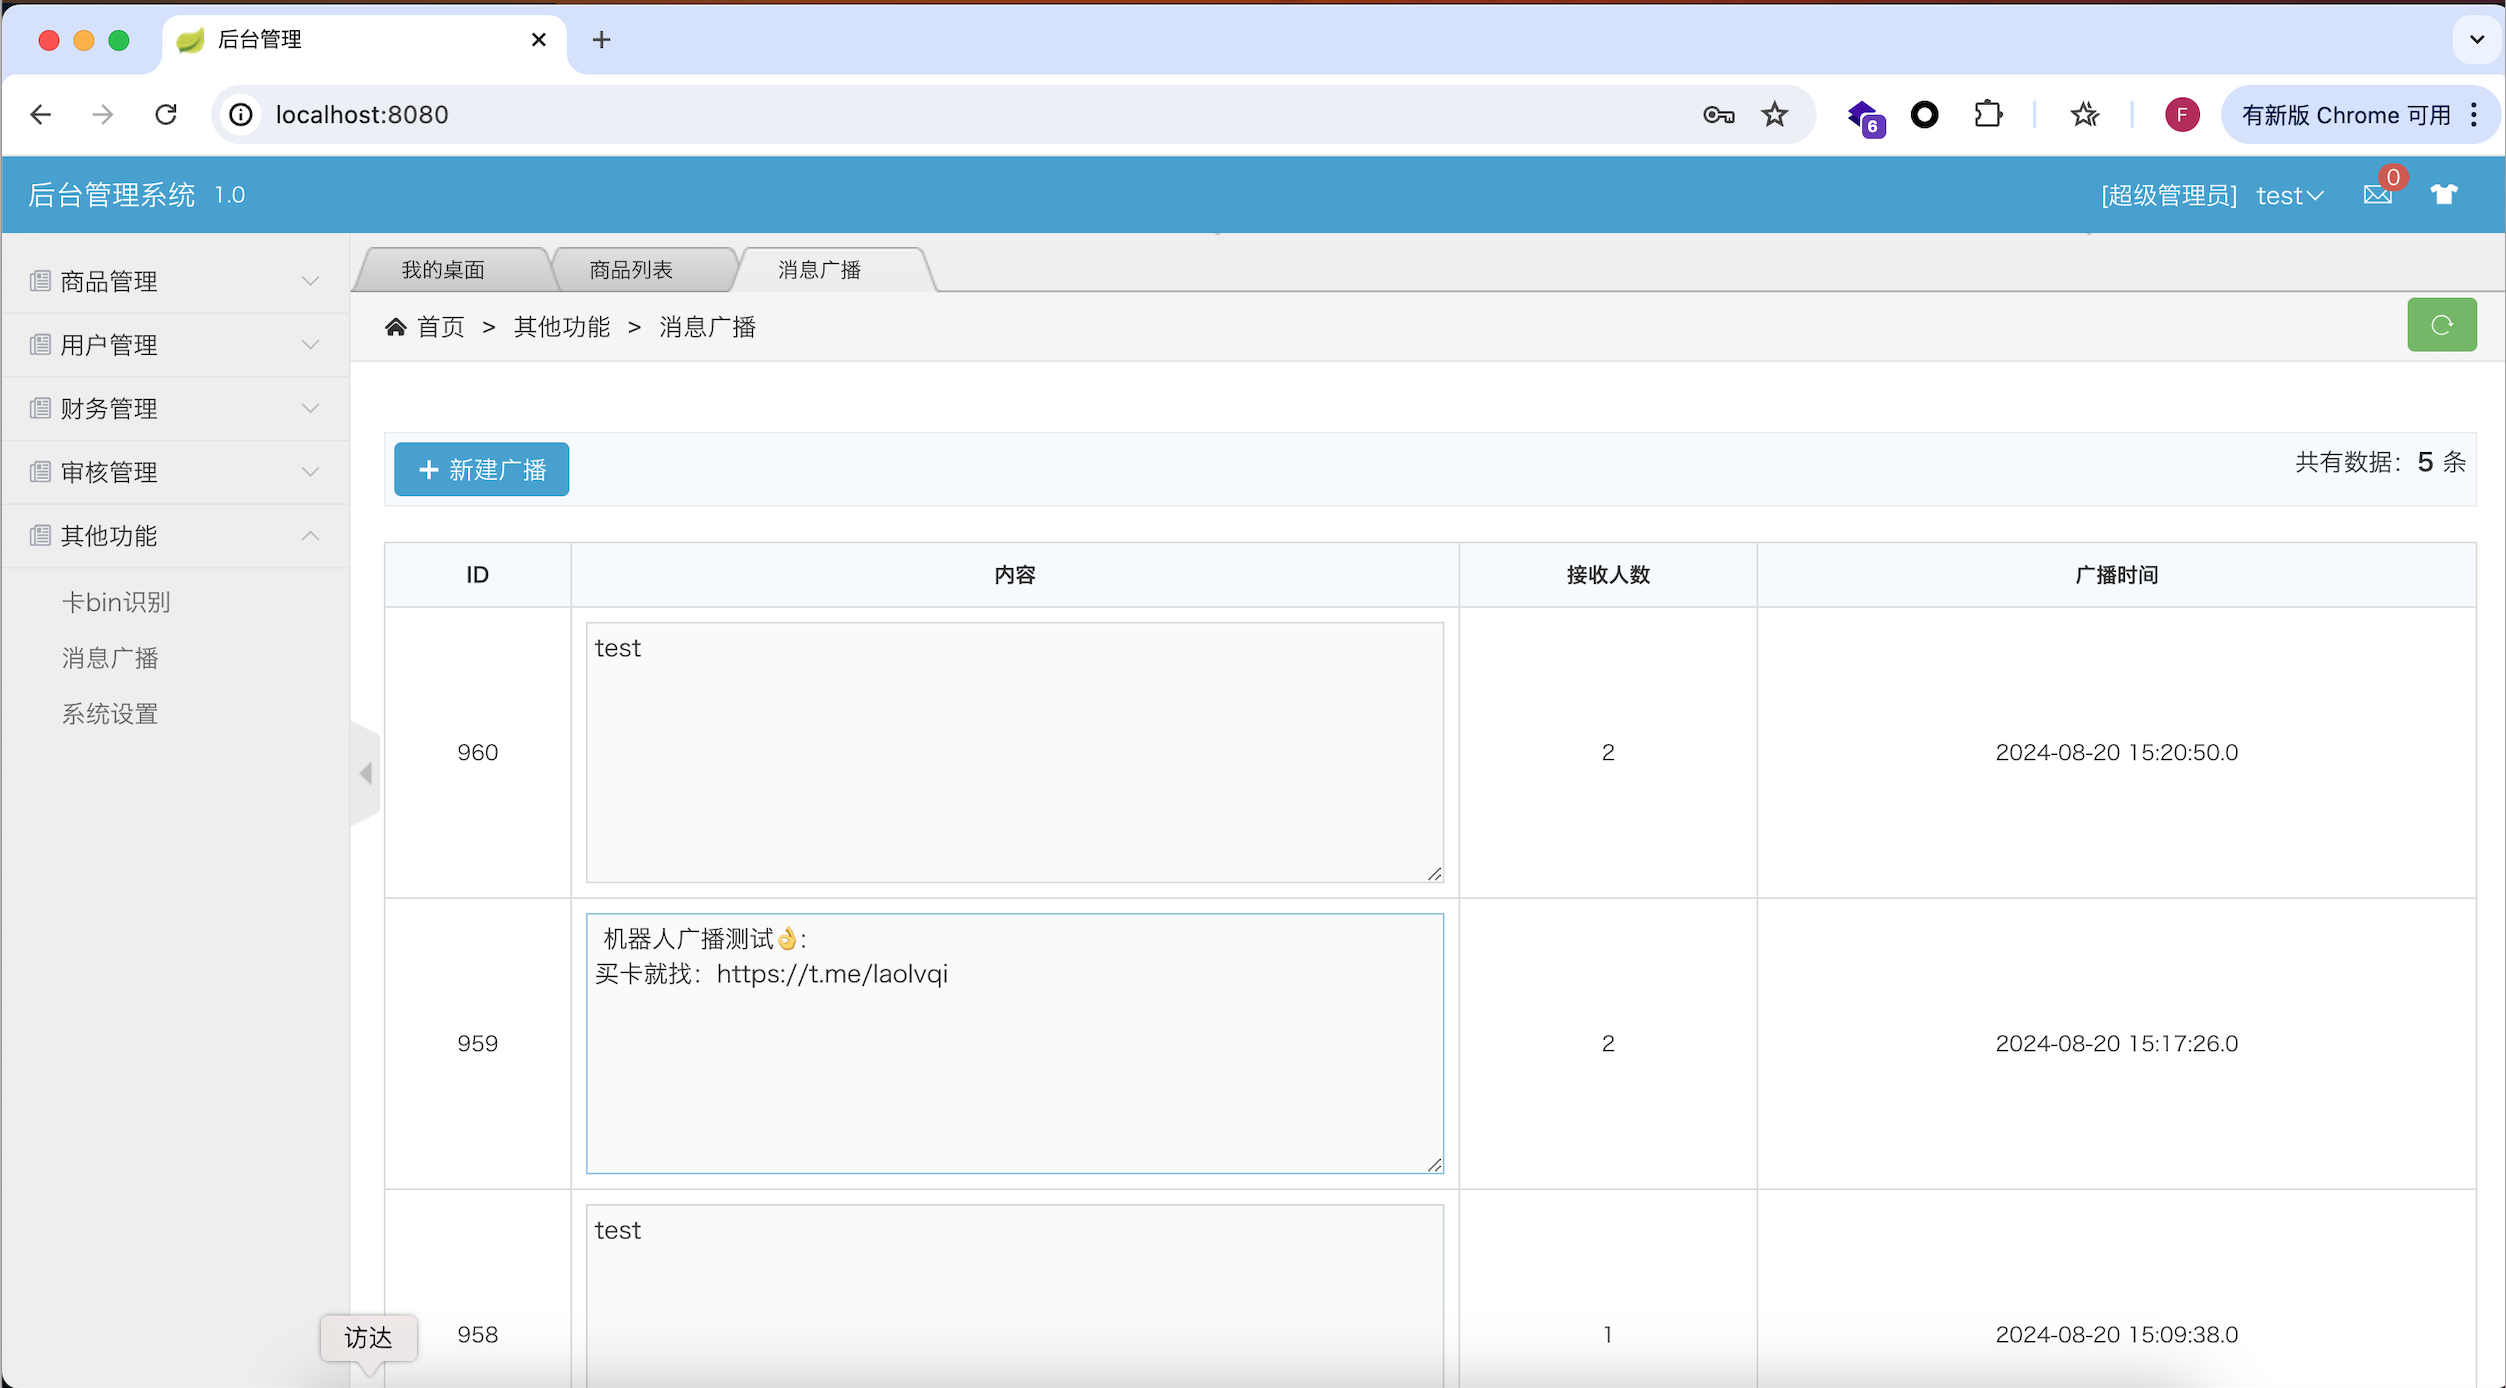Click the 其他功能 menu list icon
Screen dimensions: 2506x1388
(41, 536)
